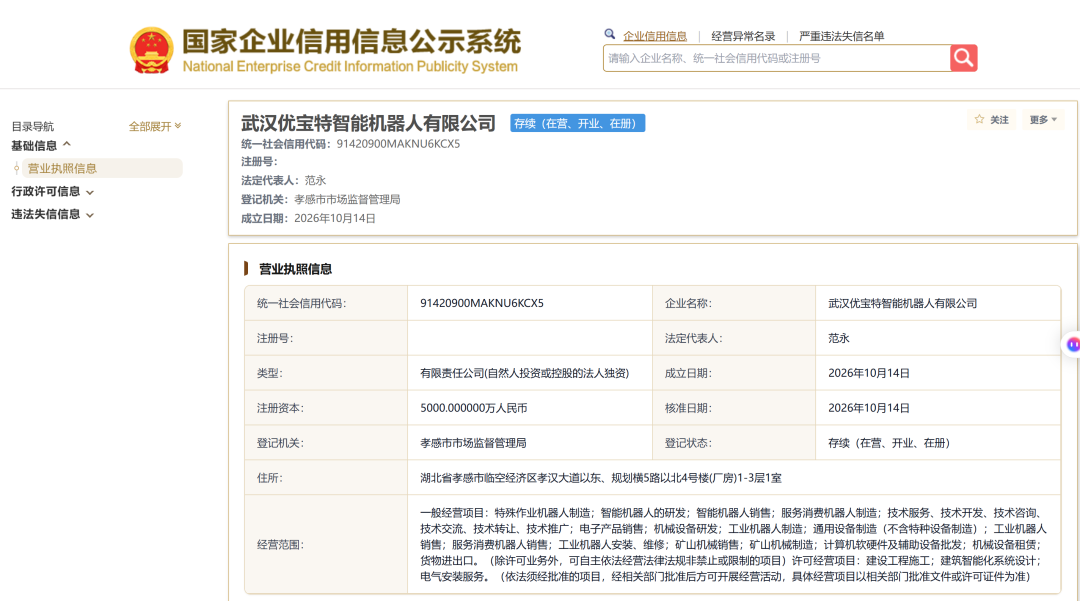
Task: Select the 企业信用信息 search tab
Action: [655, 36]
